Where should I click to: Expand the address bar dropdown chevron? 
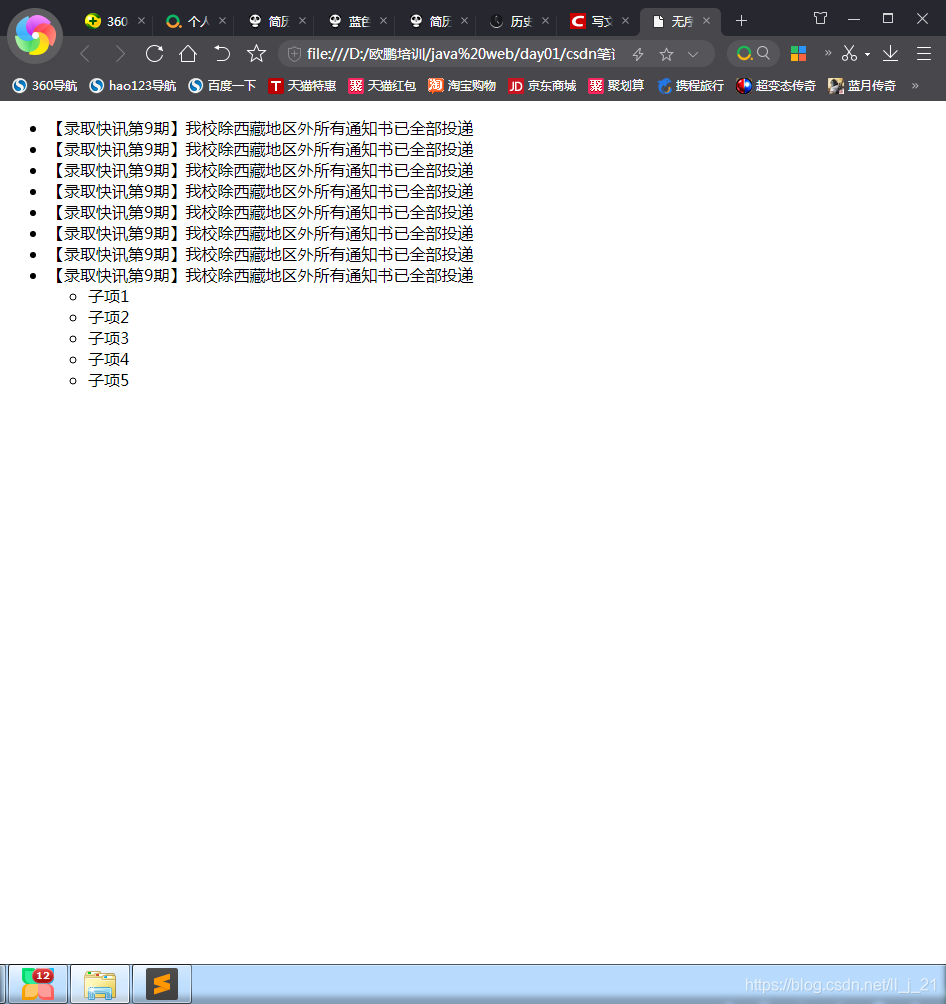[693, 54]
